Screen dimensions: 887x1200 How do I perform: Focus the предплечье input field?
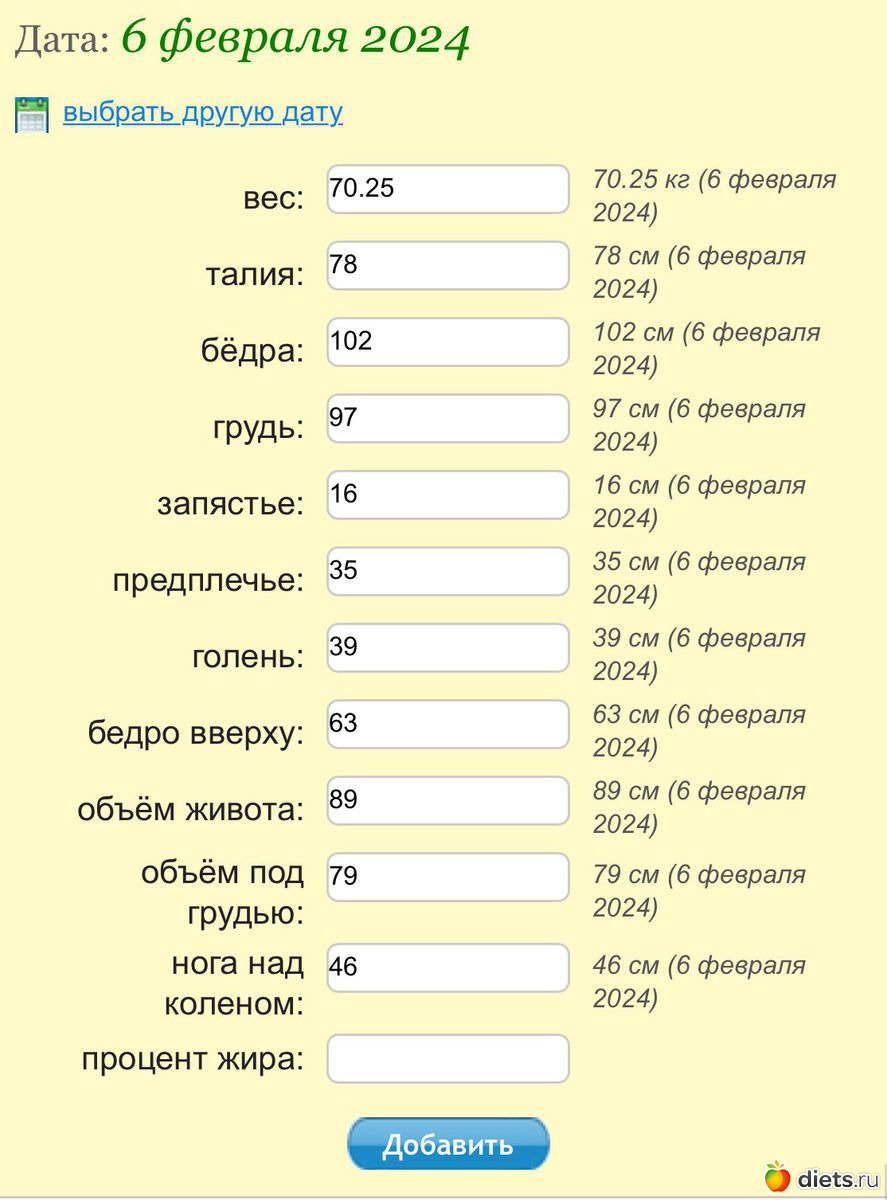click(448, 571)
